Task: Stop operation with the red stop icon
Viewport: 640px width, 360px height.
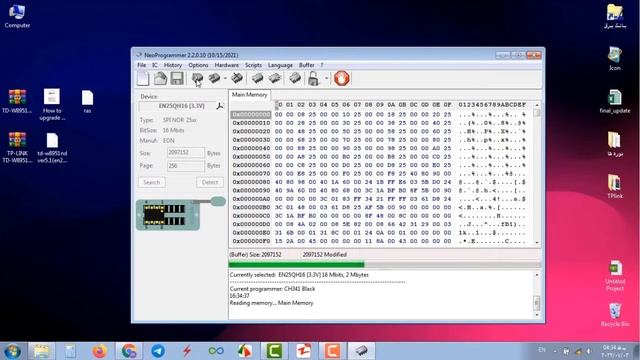Action: pos(342,78)
